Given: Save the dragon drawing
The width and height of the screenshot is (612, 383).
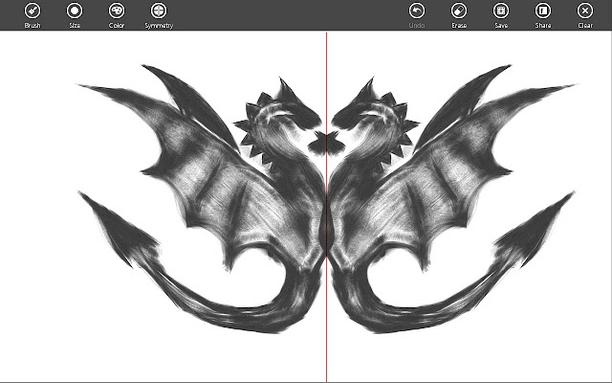Looking at the screenshot, I should (501, 11).
